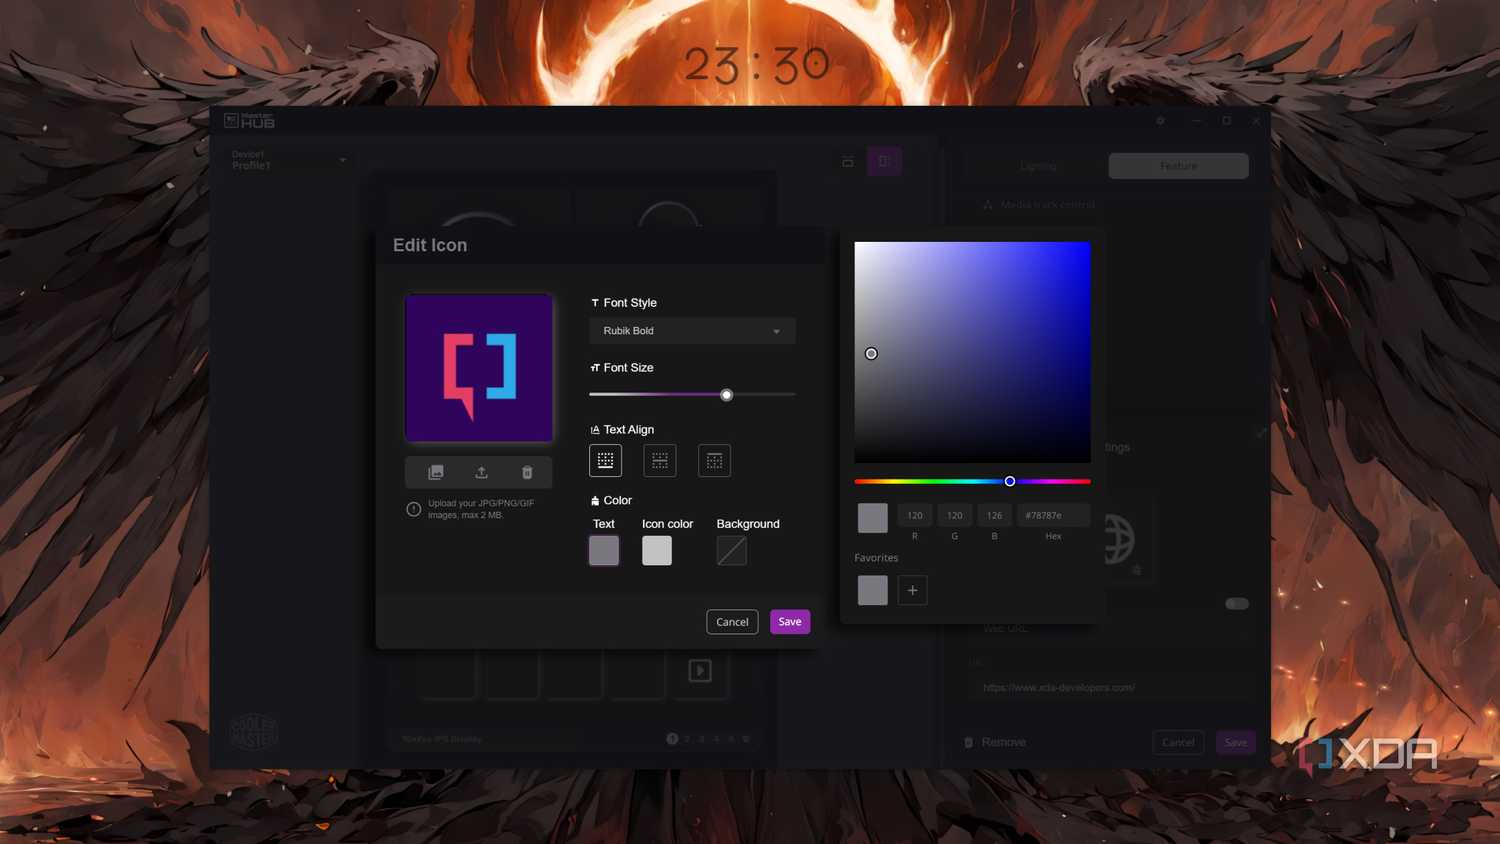Click the background panel's Save button
Viewport: 1500px width, 844px height.
tap(1236, 742)
